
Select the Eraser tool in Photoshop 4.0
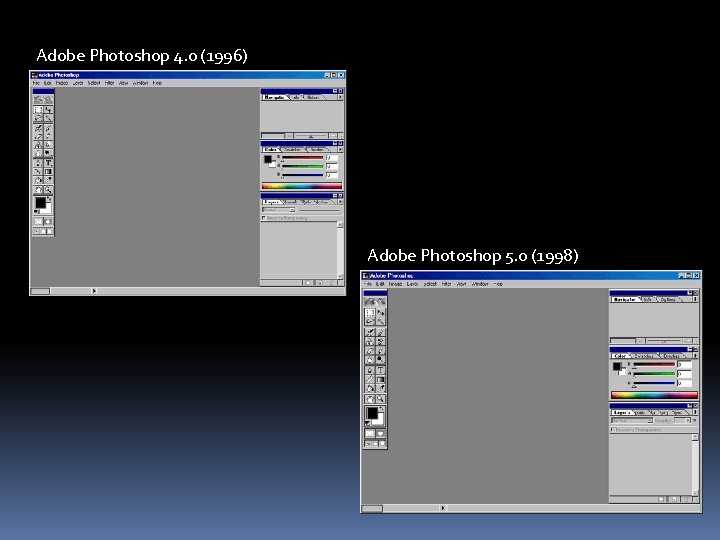click(x=39, y=136)
